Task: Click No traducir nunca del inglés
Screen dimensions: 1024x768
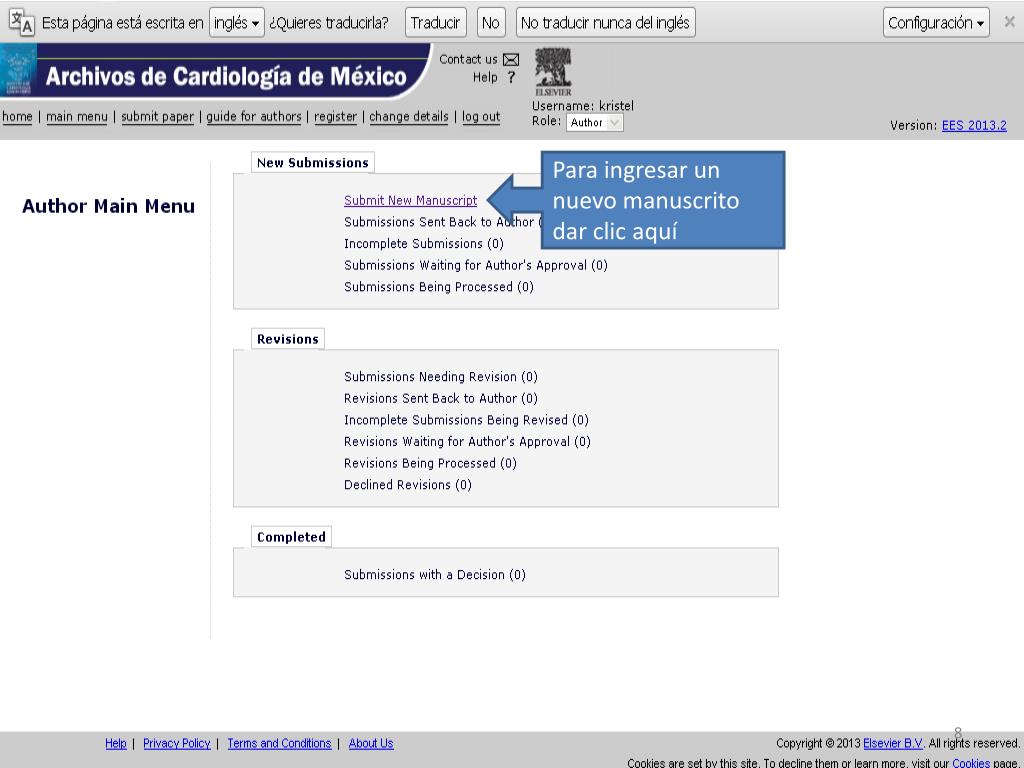Action: tap(605, 23)
